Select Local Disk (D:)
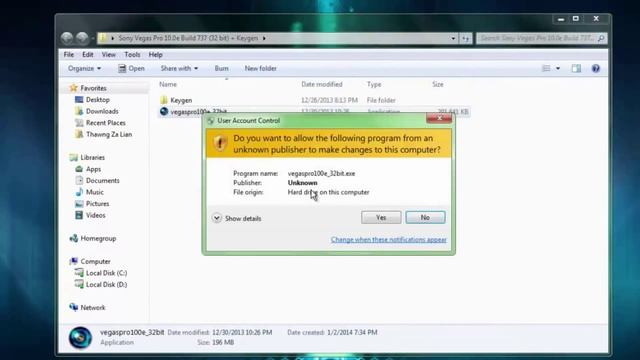The image size is (640, 360). click(x=106, y=284)
